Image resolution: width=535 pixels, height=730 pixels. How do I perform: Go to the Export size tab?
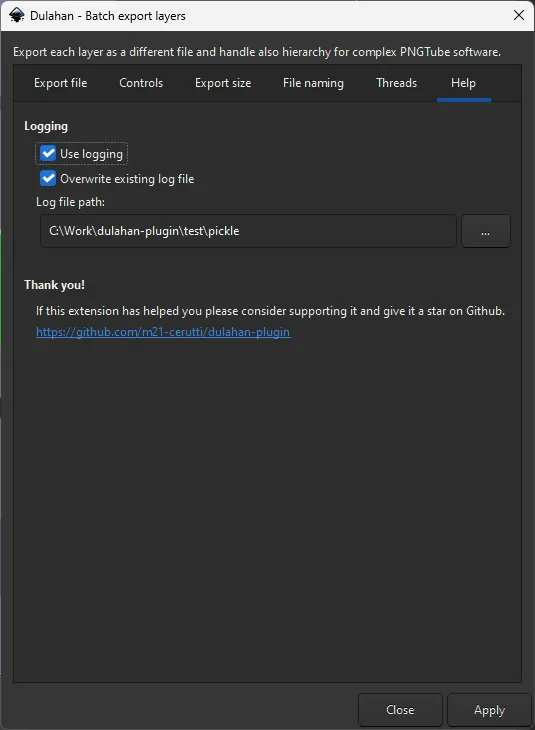pyautogui.click(x=223, y=83)
